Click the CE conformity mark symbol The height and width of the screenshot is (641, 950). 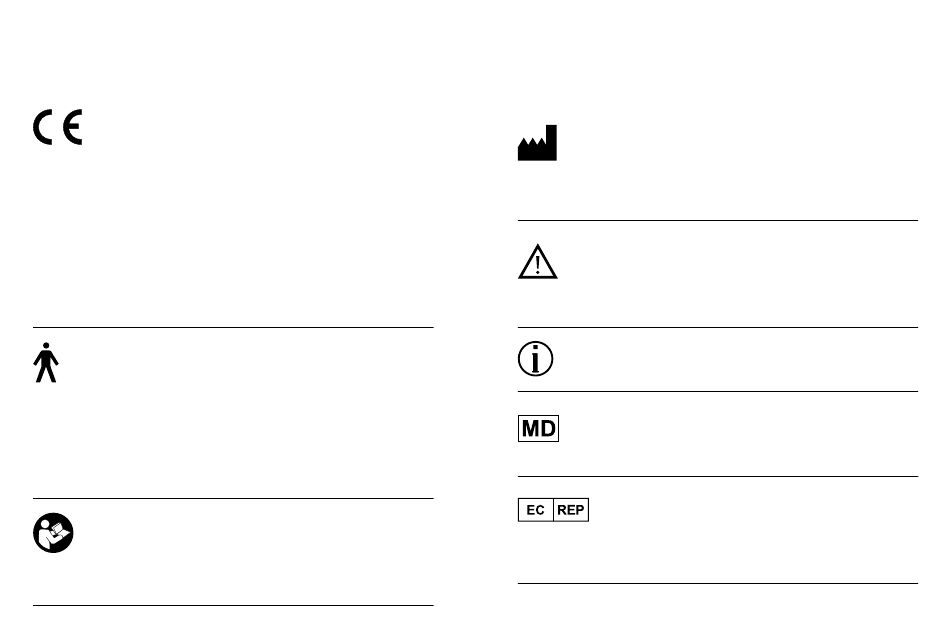58,127
